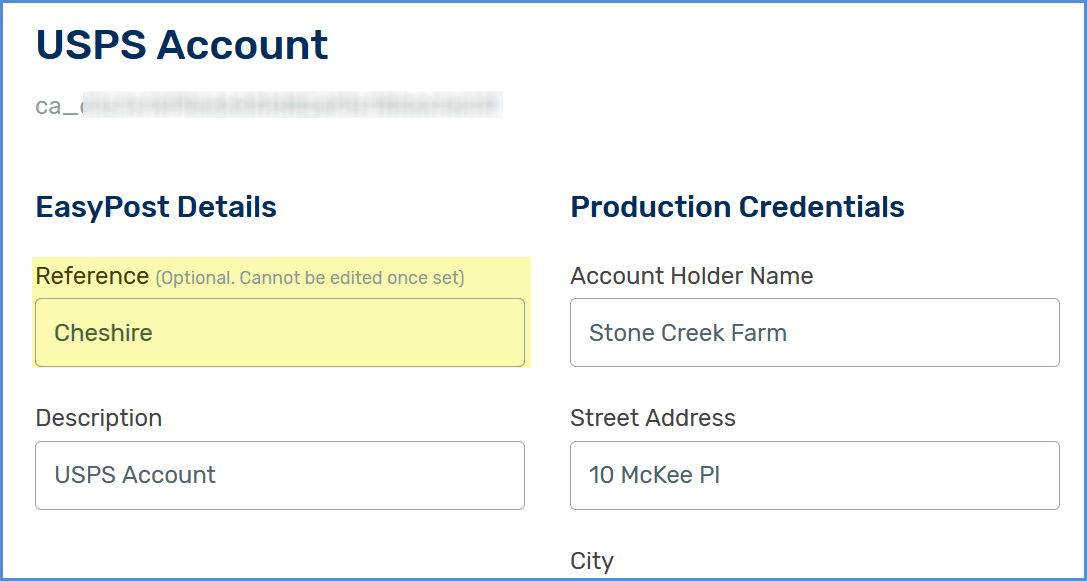The height and width of the screenshot is (581, 1087).
Task: Click the Street Address label
Action: pyautogui.click(x=652, y=418)
